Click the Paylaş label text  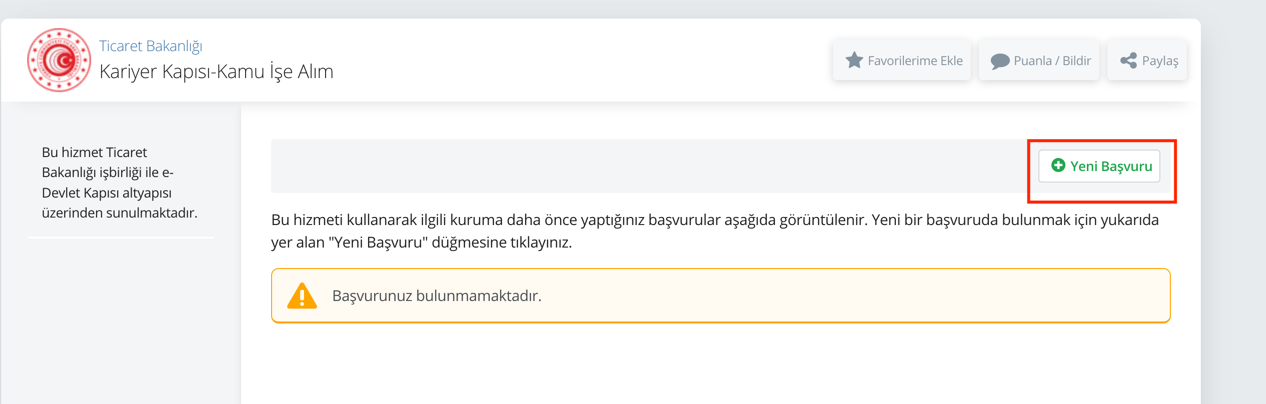[x=1160, y=61]
